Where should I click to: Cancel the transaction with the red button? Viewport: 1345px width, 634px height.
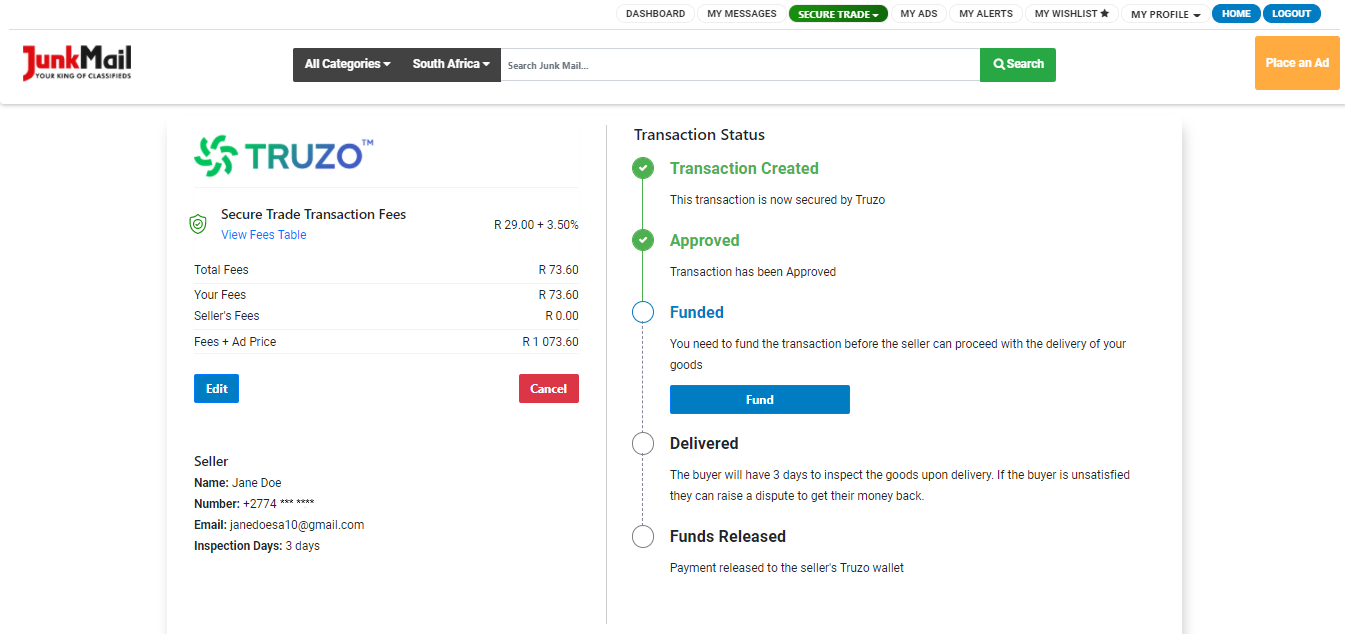pyautogui.click(x=548, y=388)
